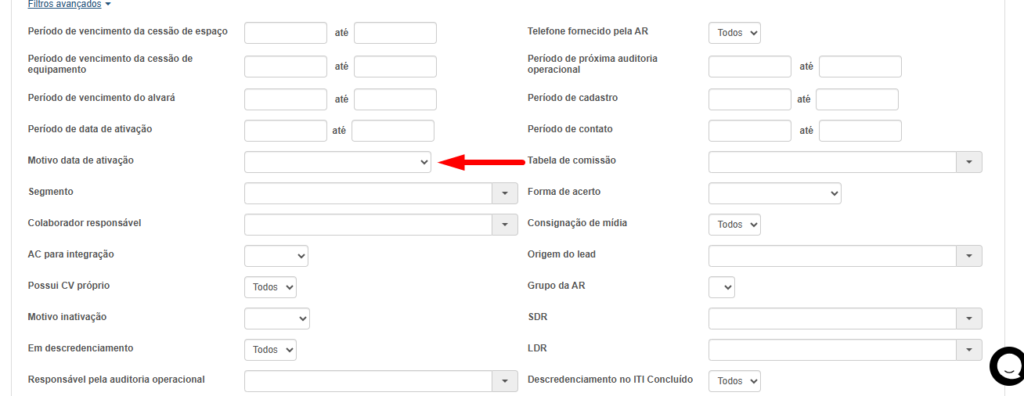Expand the Colaborador responsável arrow button
This screenshot has width=1024, height=396.
point(504,225)
